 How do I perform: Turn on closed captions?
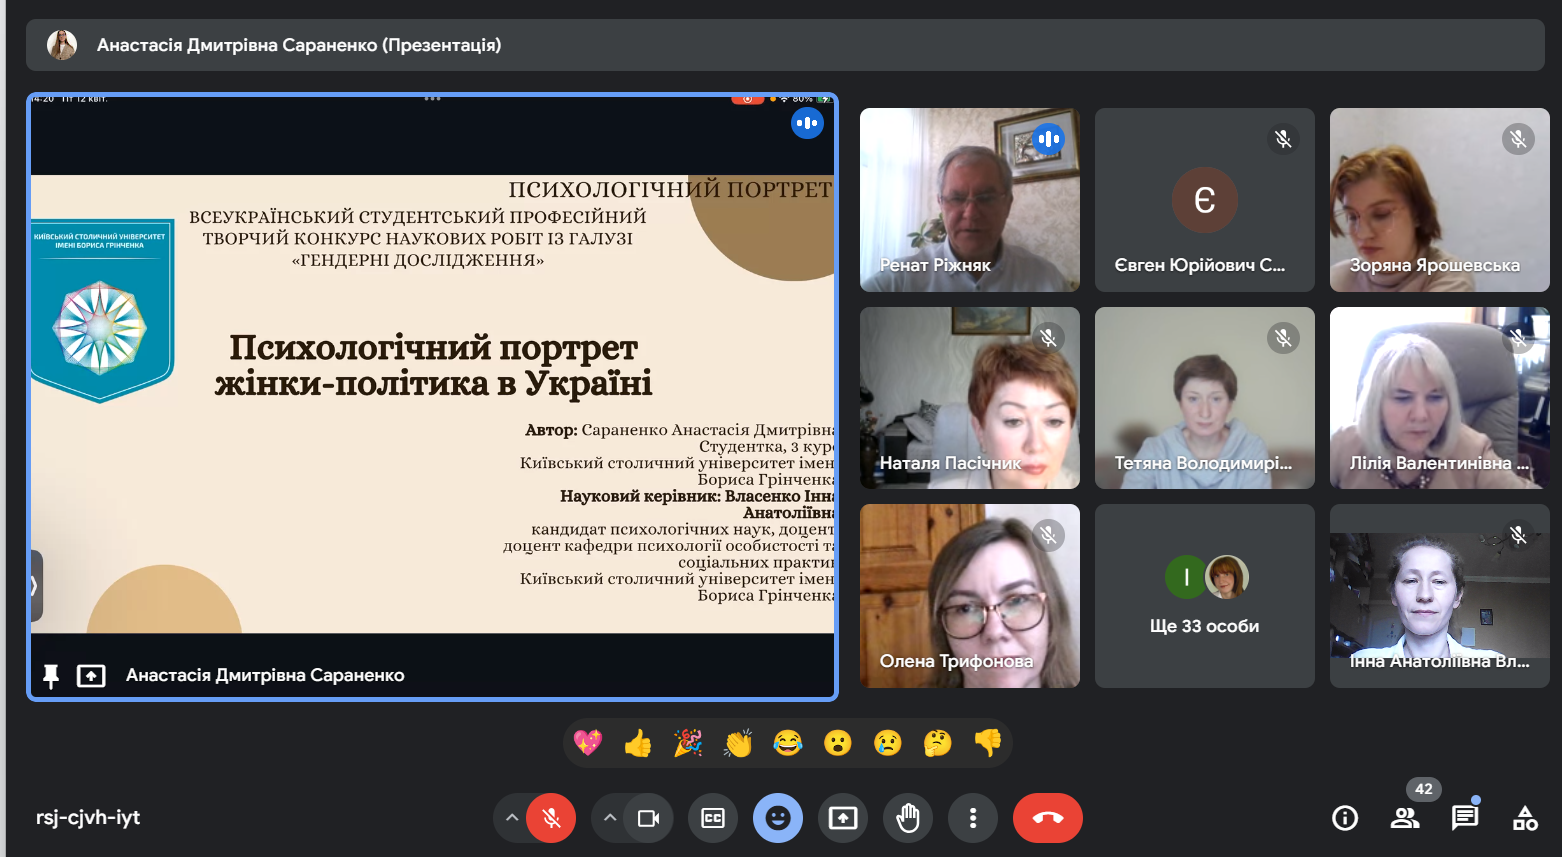[713, 818]
